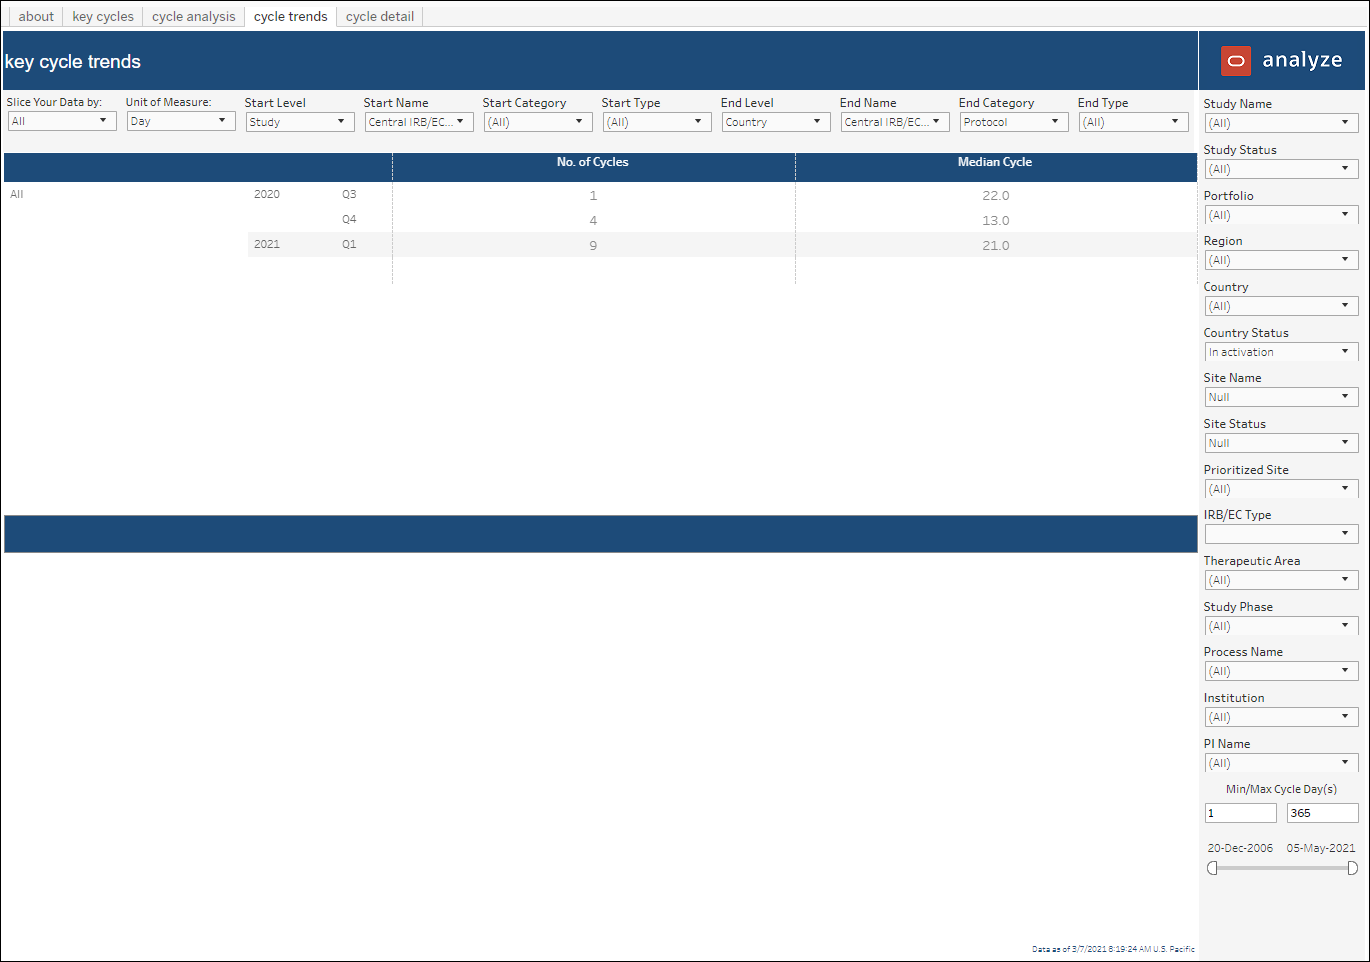Image resolution: width=1370 pixels, height=962 pixels.
Task: Expand the Region filter dropdown
Action: click(1281, 260)
